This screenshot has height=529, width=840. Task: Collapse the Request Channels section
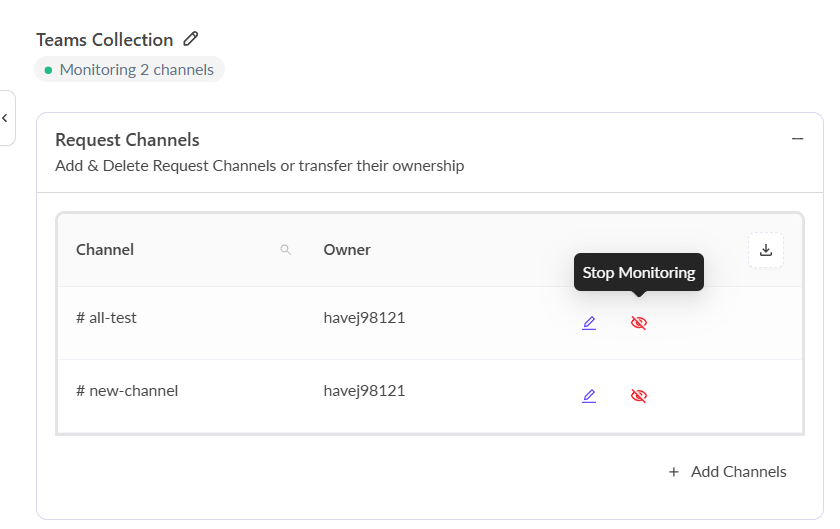tap(797, 139)
